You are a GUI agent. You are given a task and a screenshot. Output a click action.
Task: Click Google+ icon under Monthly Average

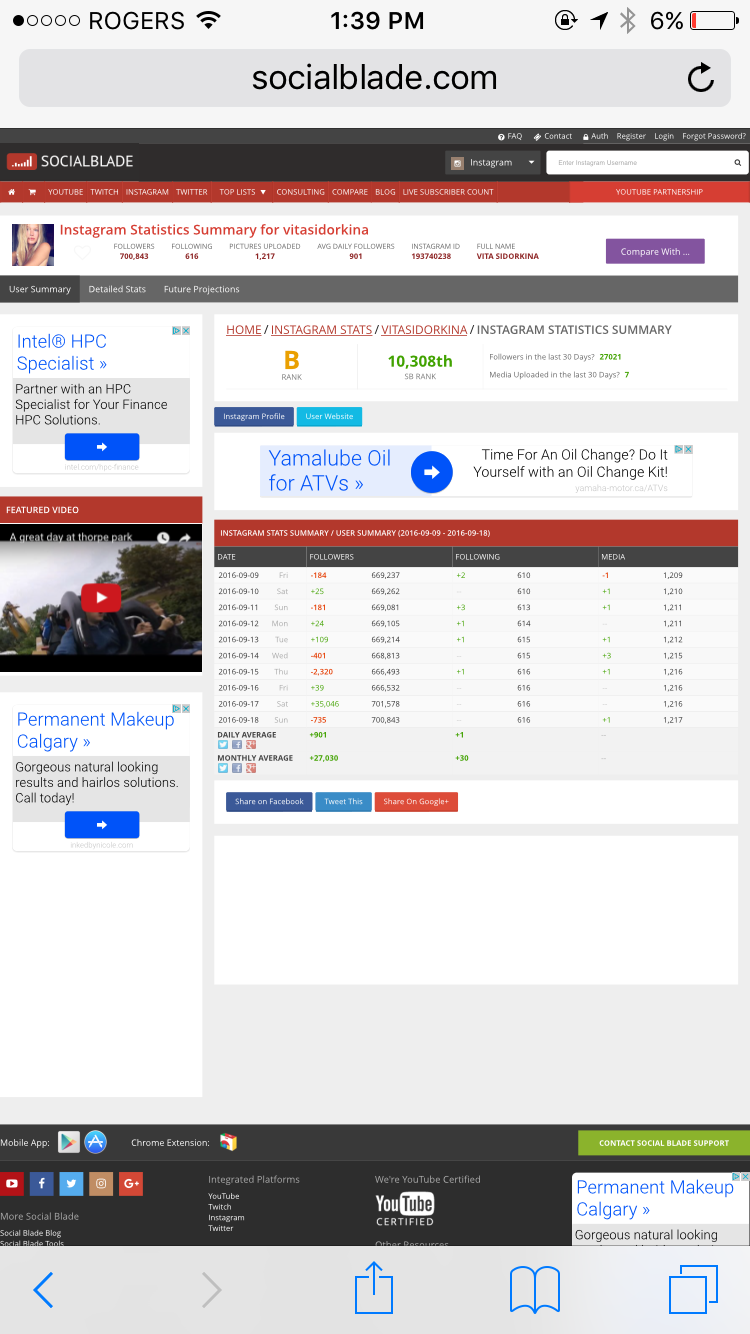pyautogui.click(x=250, y=768)
